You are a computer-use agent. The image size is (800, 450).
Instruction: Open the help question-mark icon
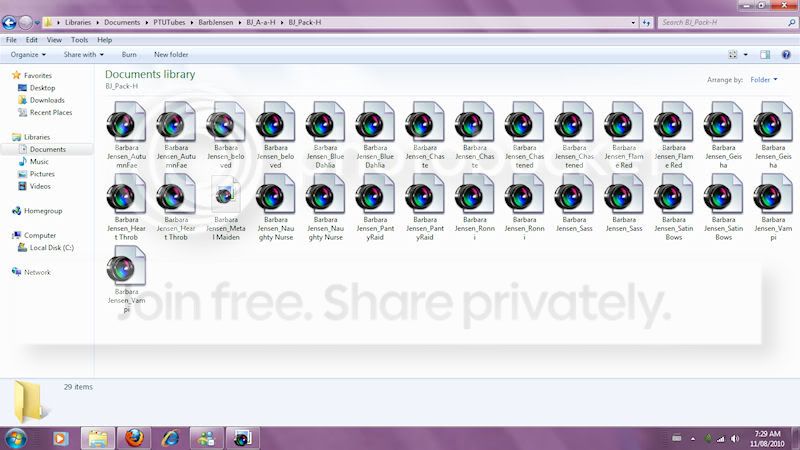point(786,55)
